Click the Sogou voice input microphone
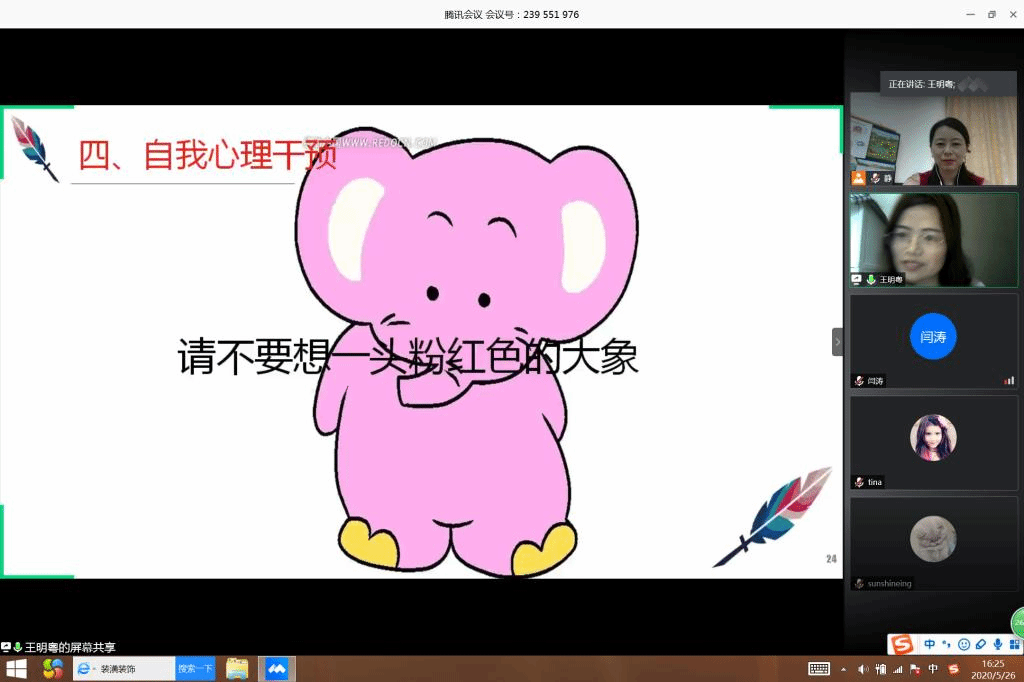The height and width of the screenshot is (682, 1024). click(997, 644)
